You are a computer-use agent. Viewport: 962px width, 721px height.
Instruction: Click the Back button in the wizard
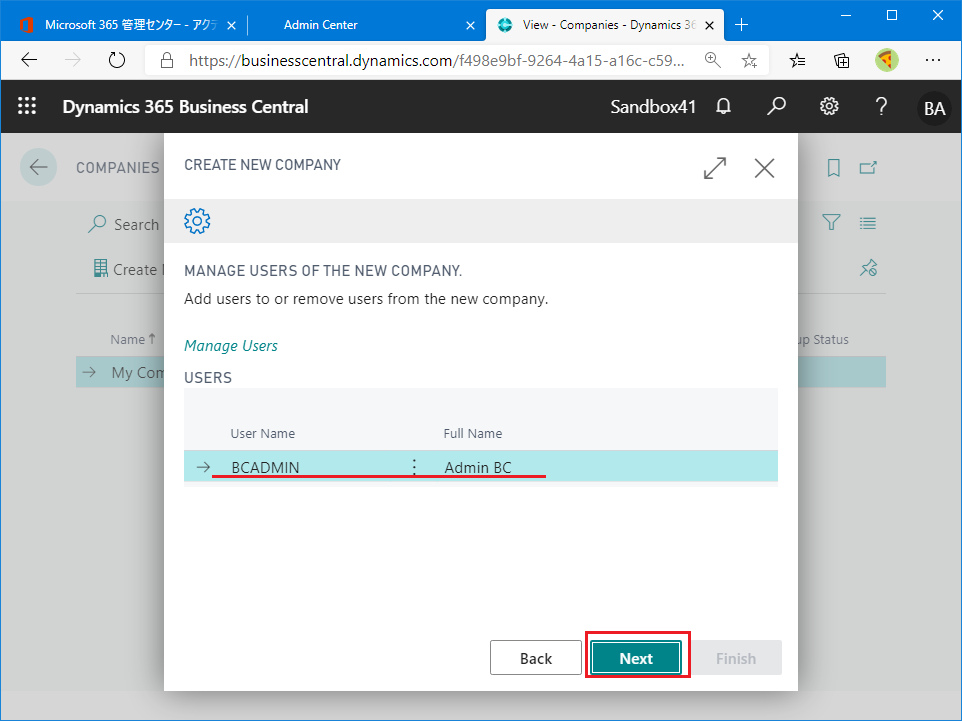pos(536,658)
